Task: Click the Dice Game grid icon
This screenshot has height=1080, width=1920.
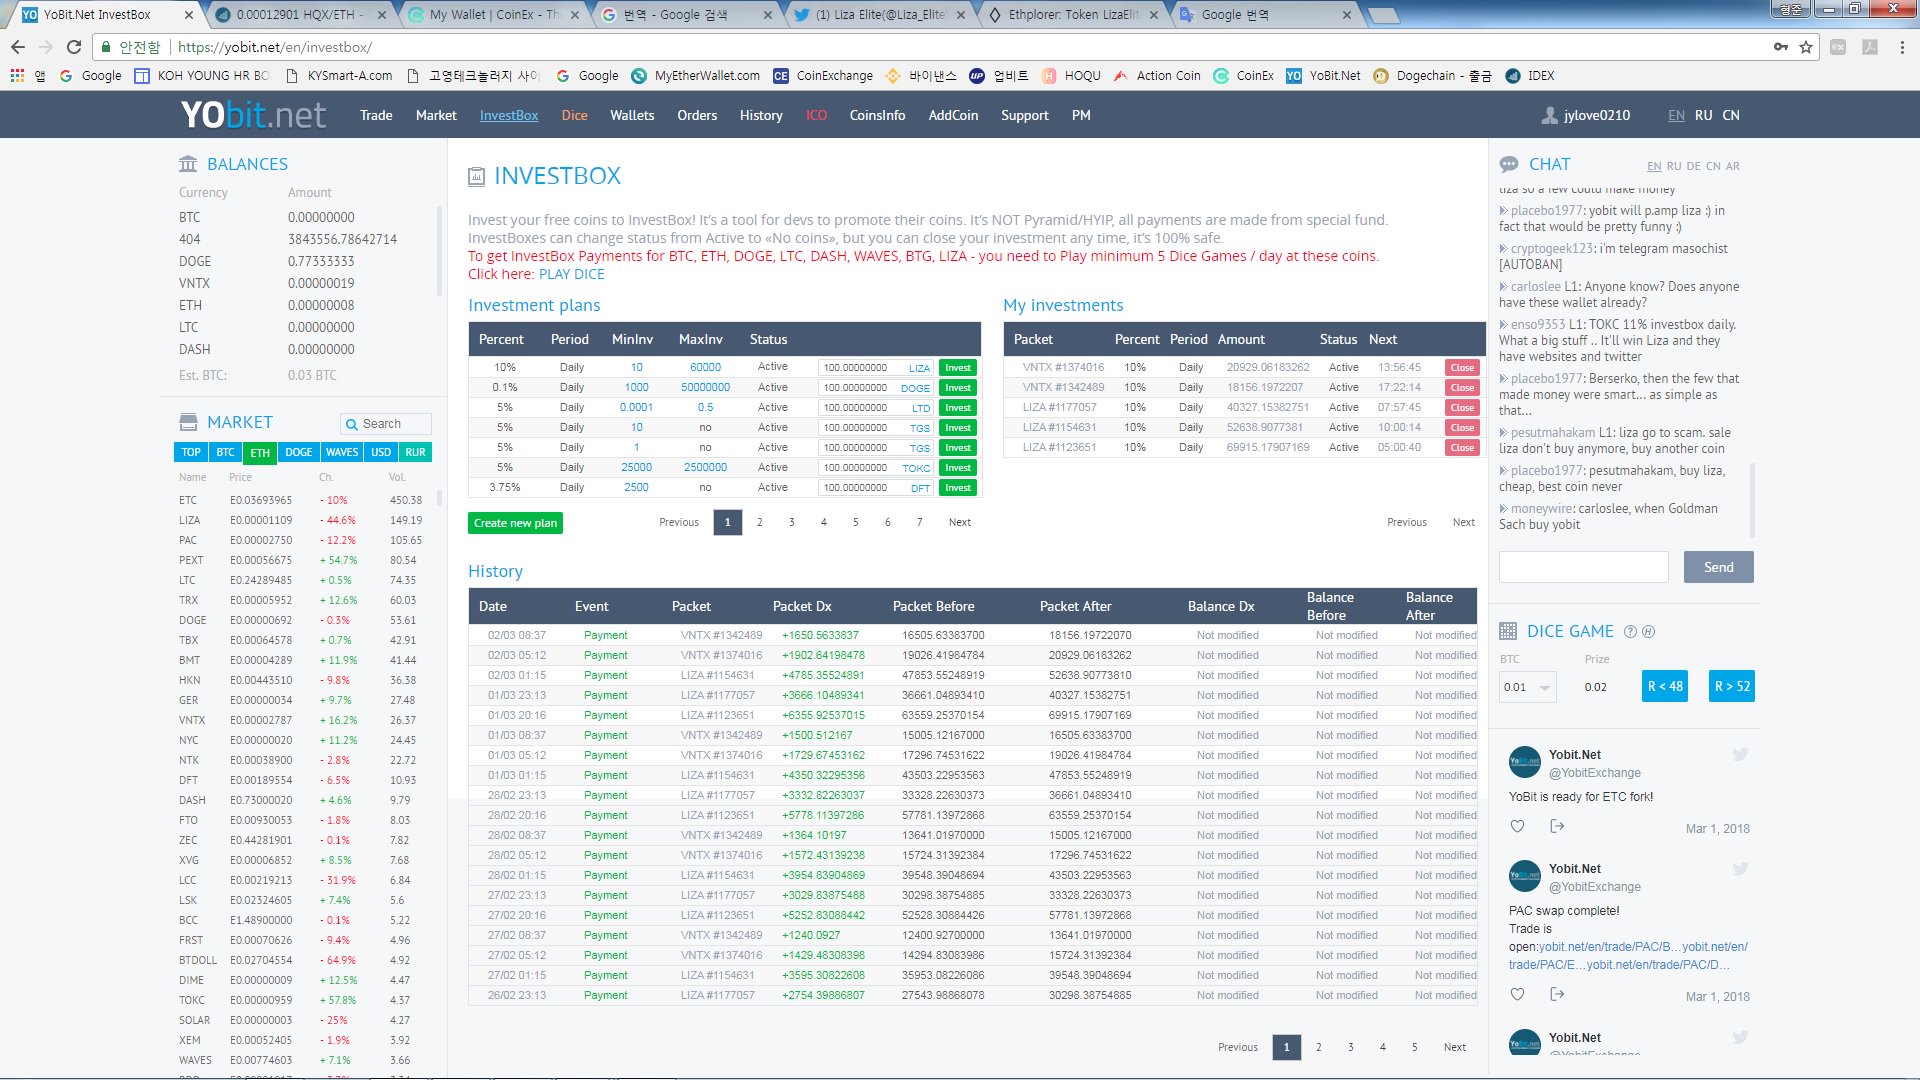Action: pyautogui.click(x=1508, y=631)
